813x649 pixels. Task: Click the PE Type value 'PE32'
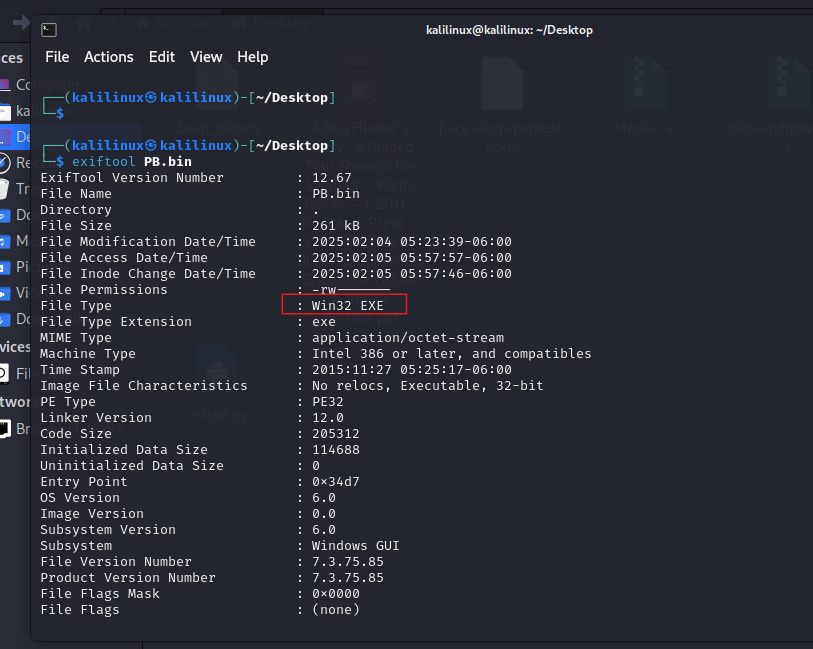328,402
